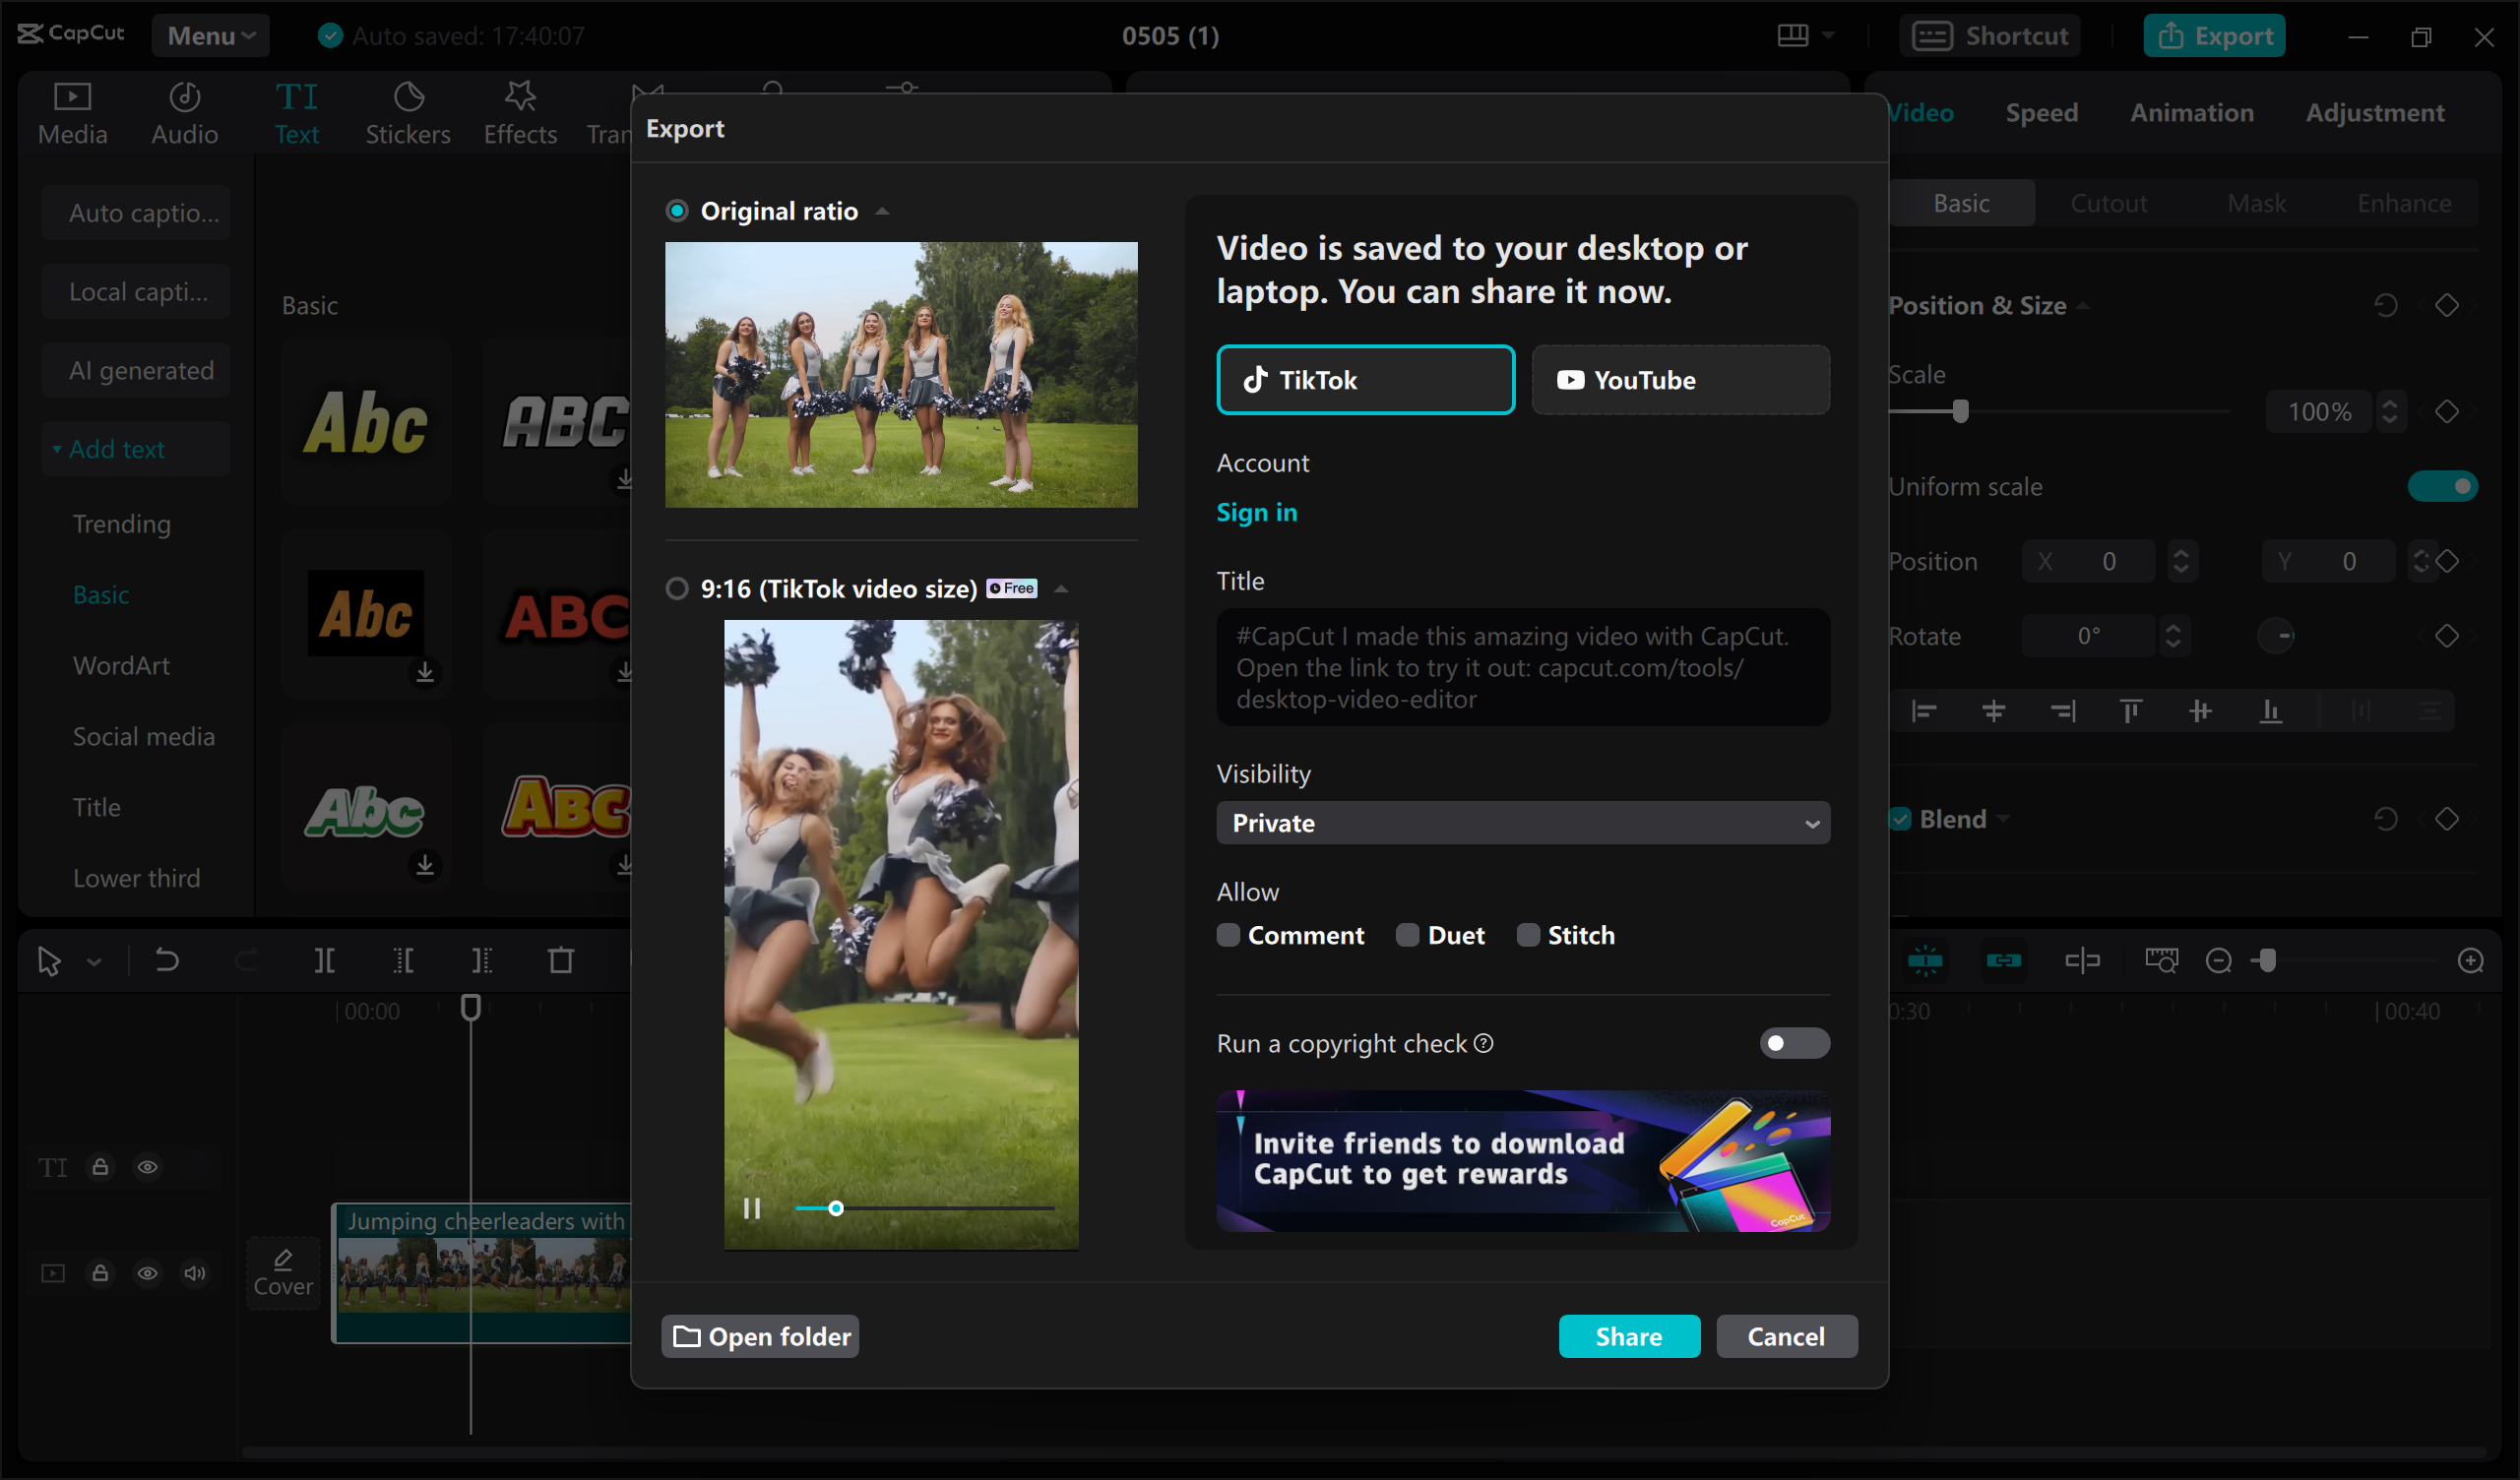Enable the Comment checkbox

click(1228, 935)
